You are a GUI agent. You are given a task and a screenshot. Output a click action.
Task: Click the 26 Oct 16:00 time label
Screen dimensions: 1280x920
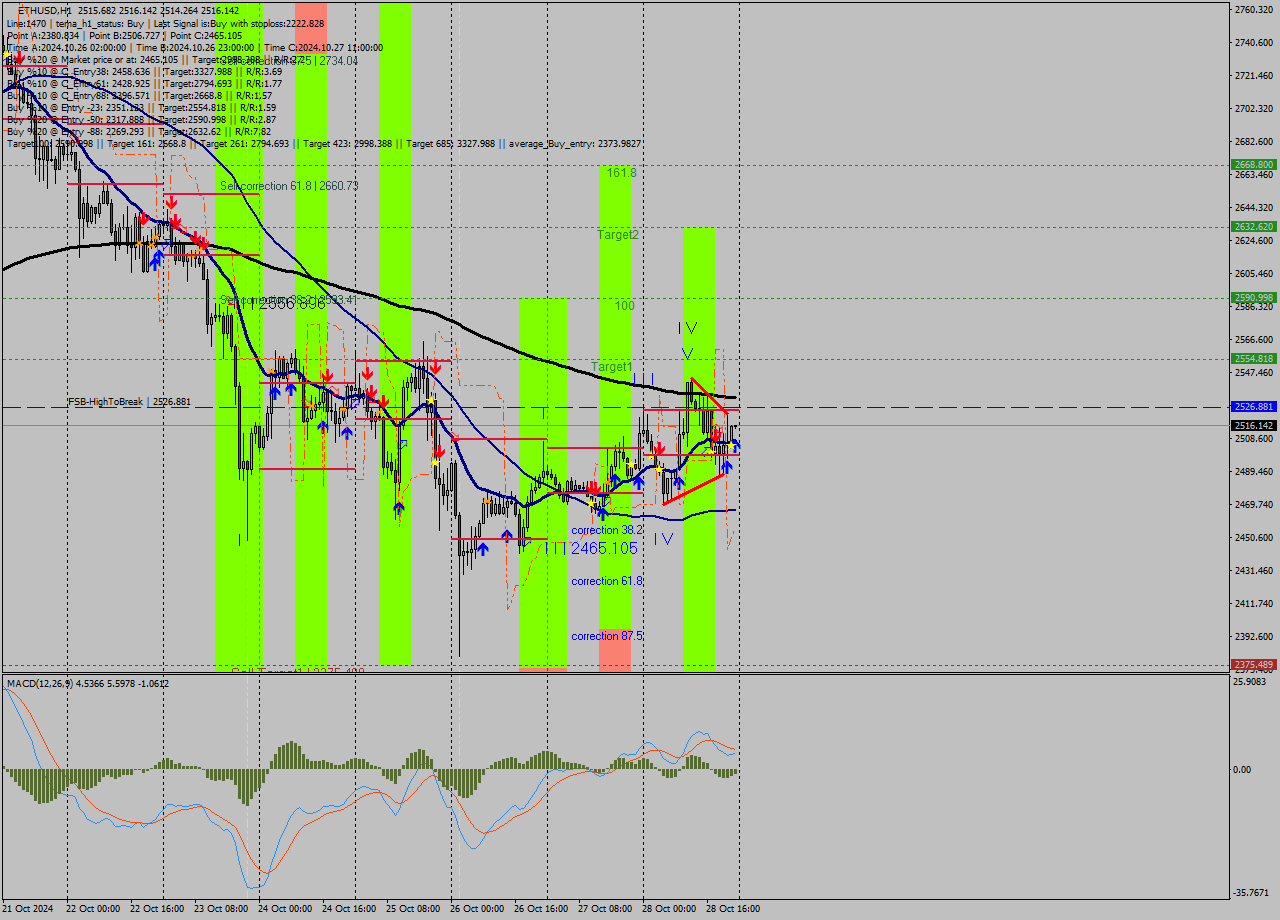pyautogui.click(x=541, y=909)
